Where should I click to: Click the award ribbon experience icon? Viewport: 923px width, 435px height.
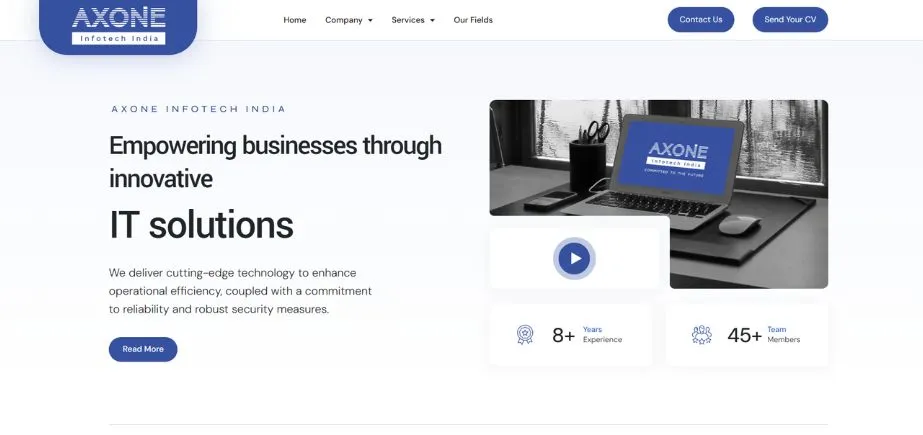pyautogui.click(x=524, y=334)
